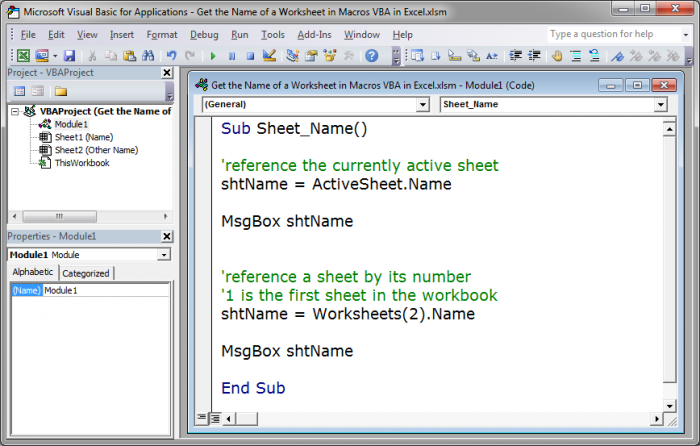700x446 pixels.
Task: Open the Insert UserForm dropdown arrow
Action: [x=55, y=56]
